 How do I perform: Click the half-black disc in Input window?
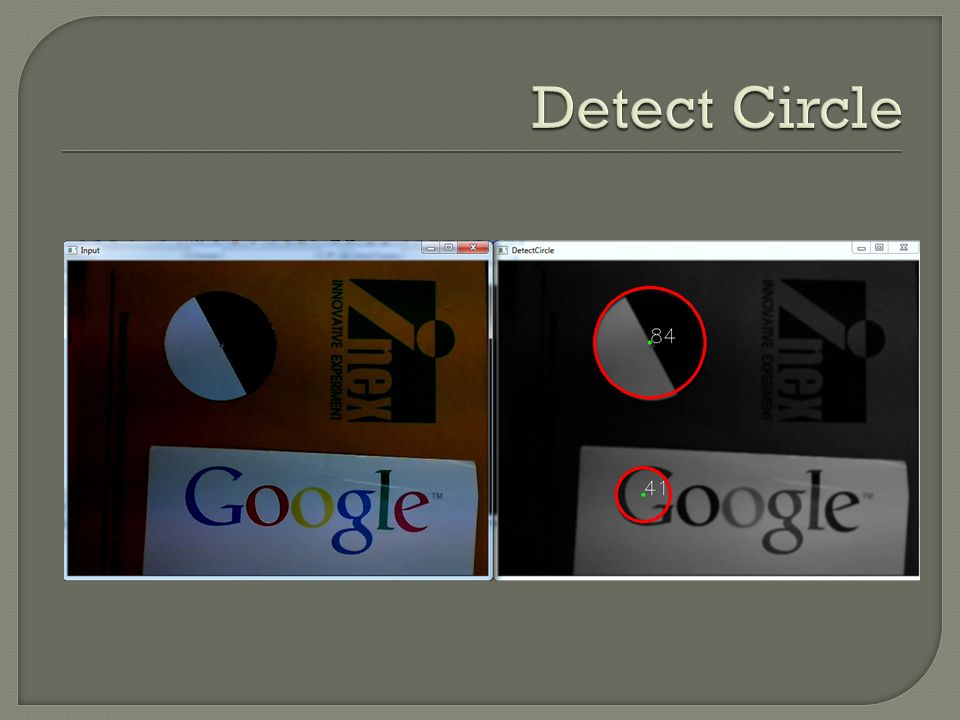click(220, 346)
